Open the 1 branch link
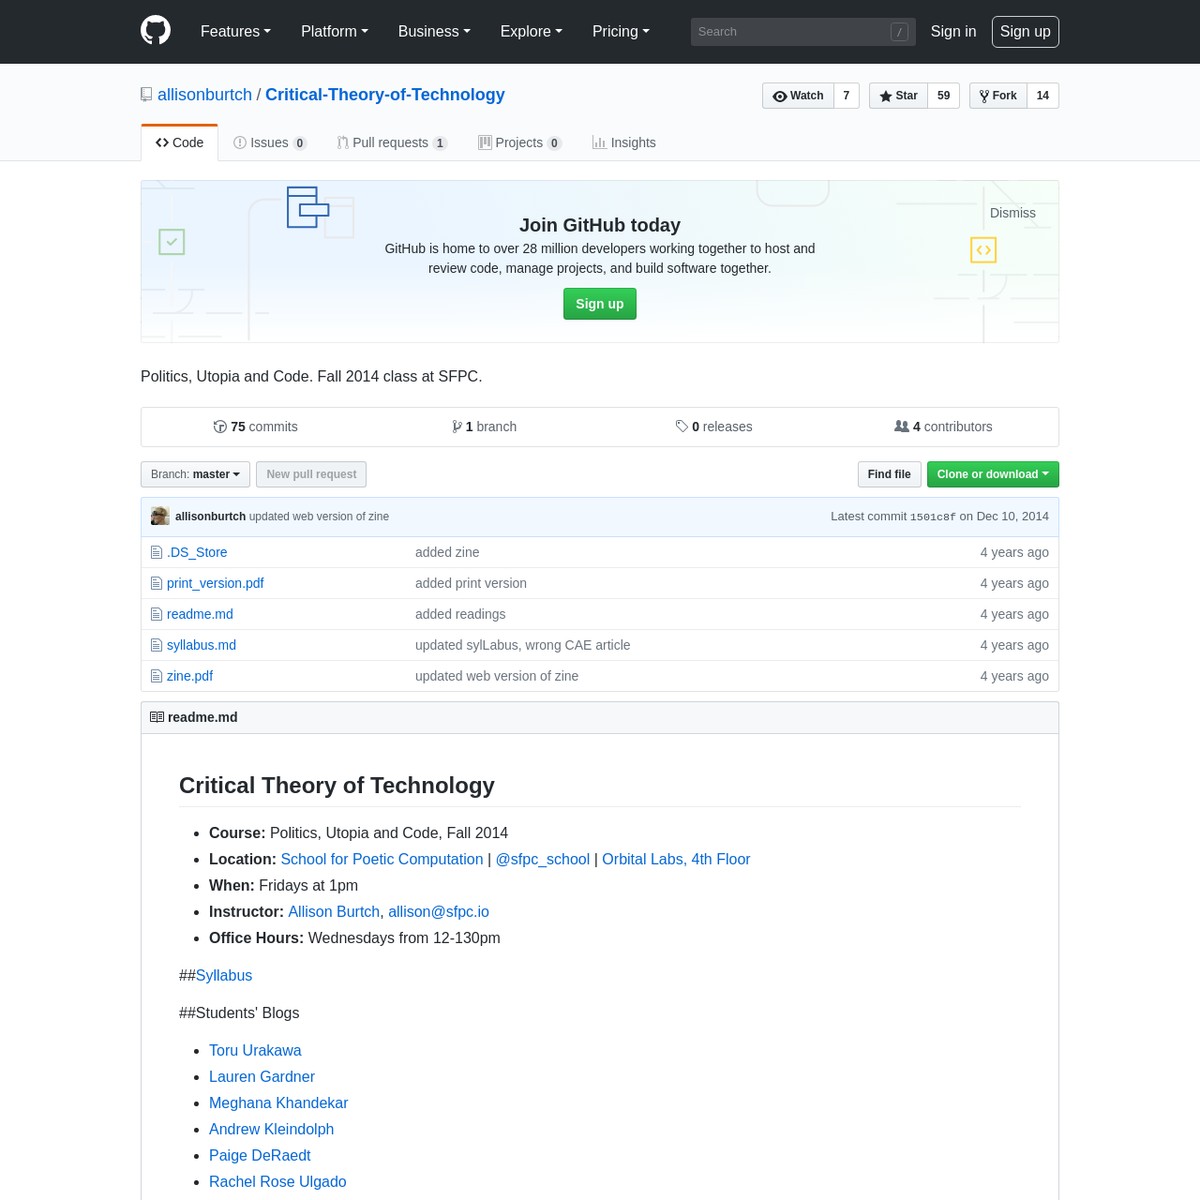 [x=484, y=427]
